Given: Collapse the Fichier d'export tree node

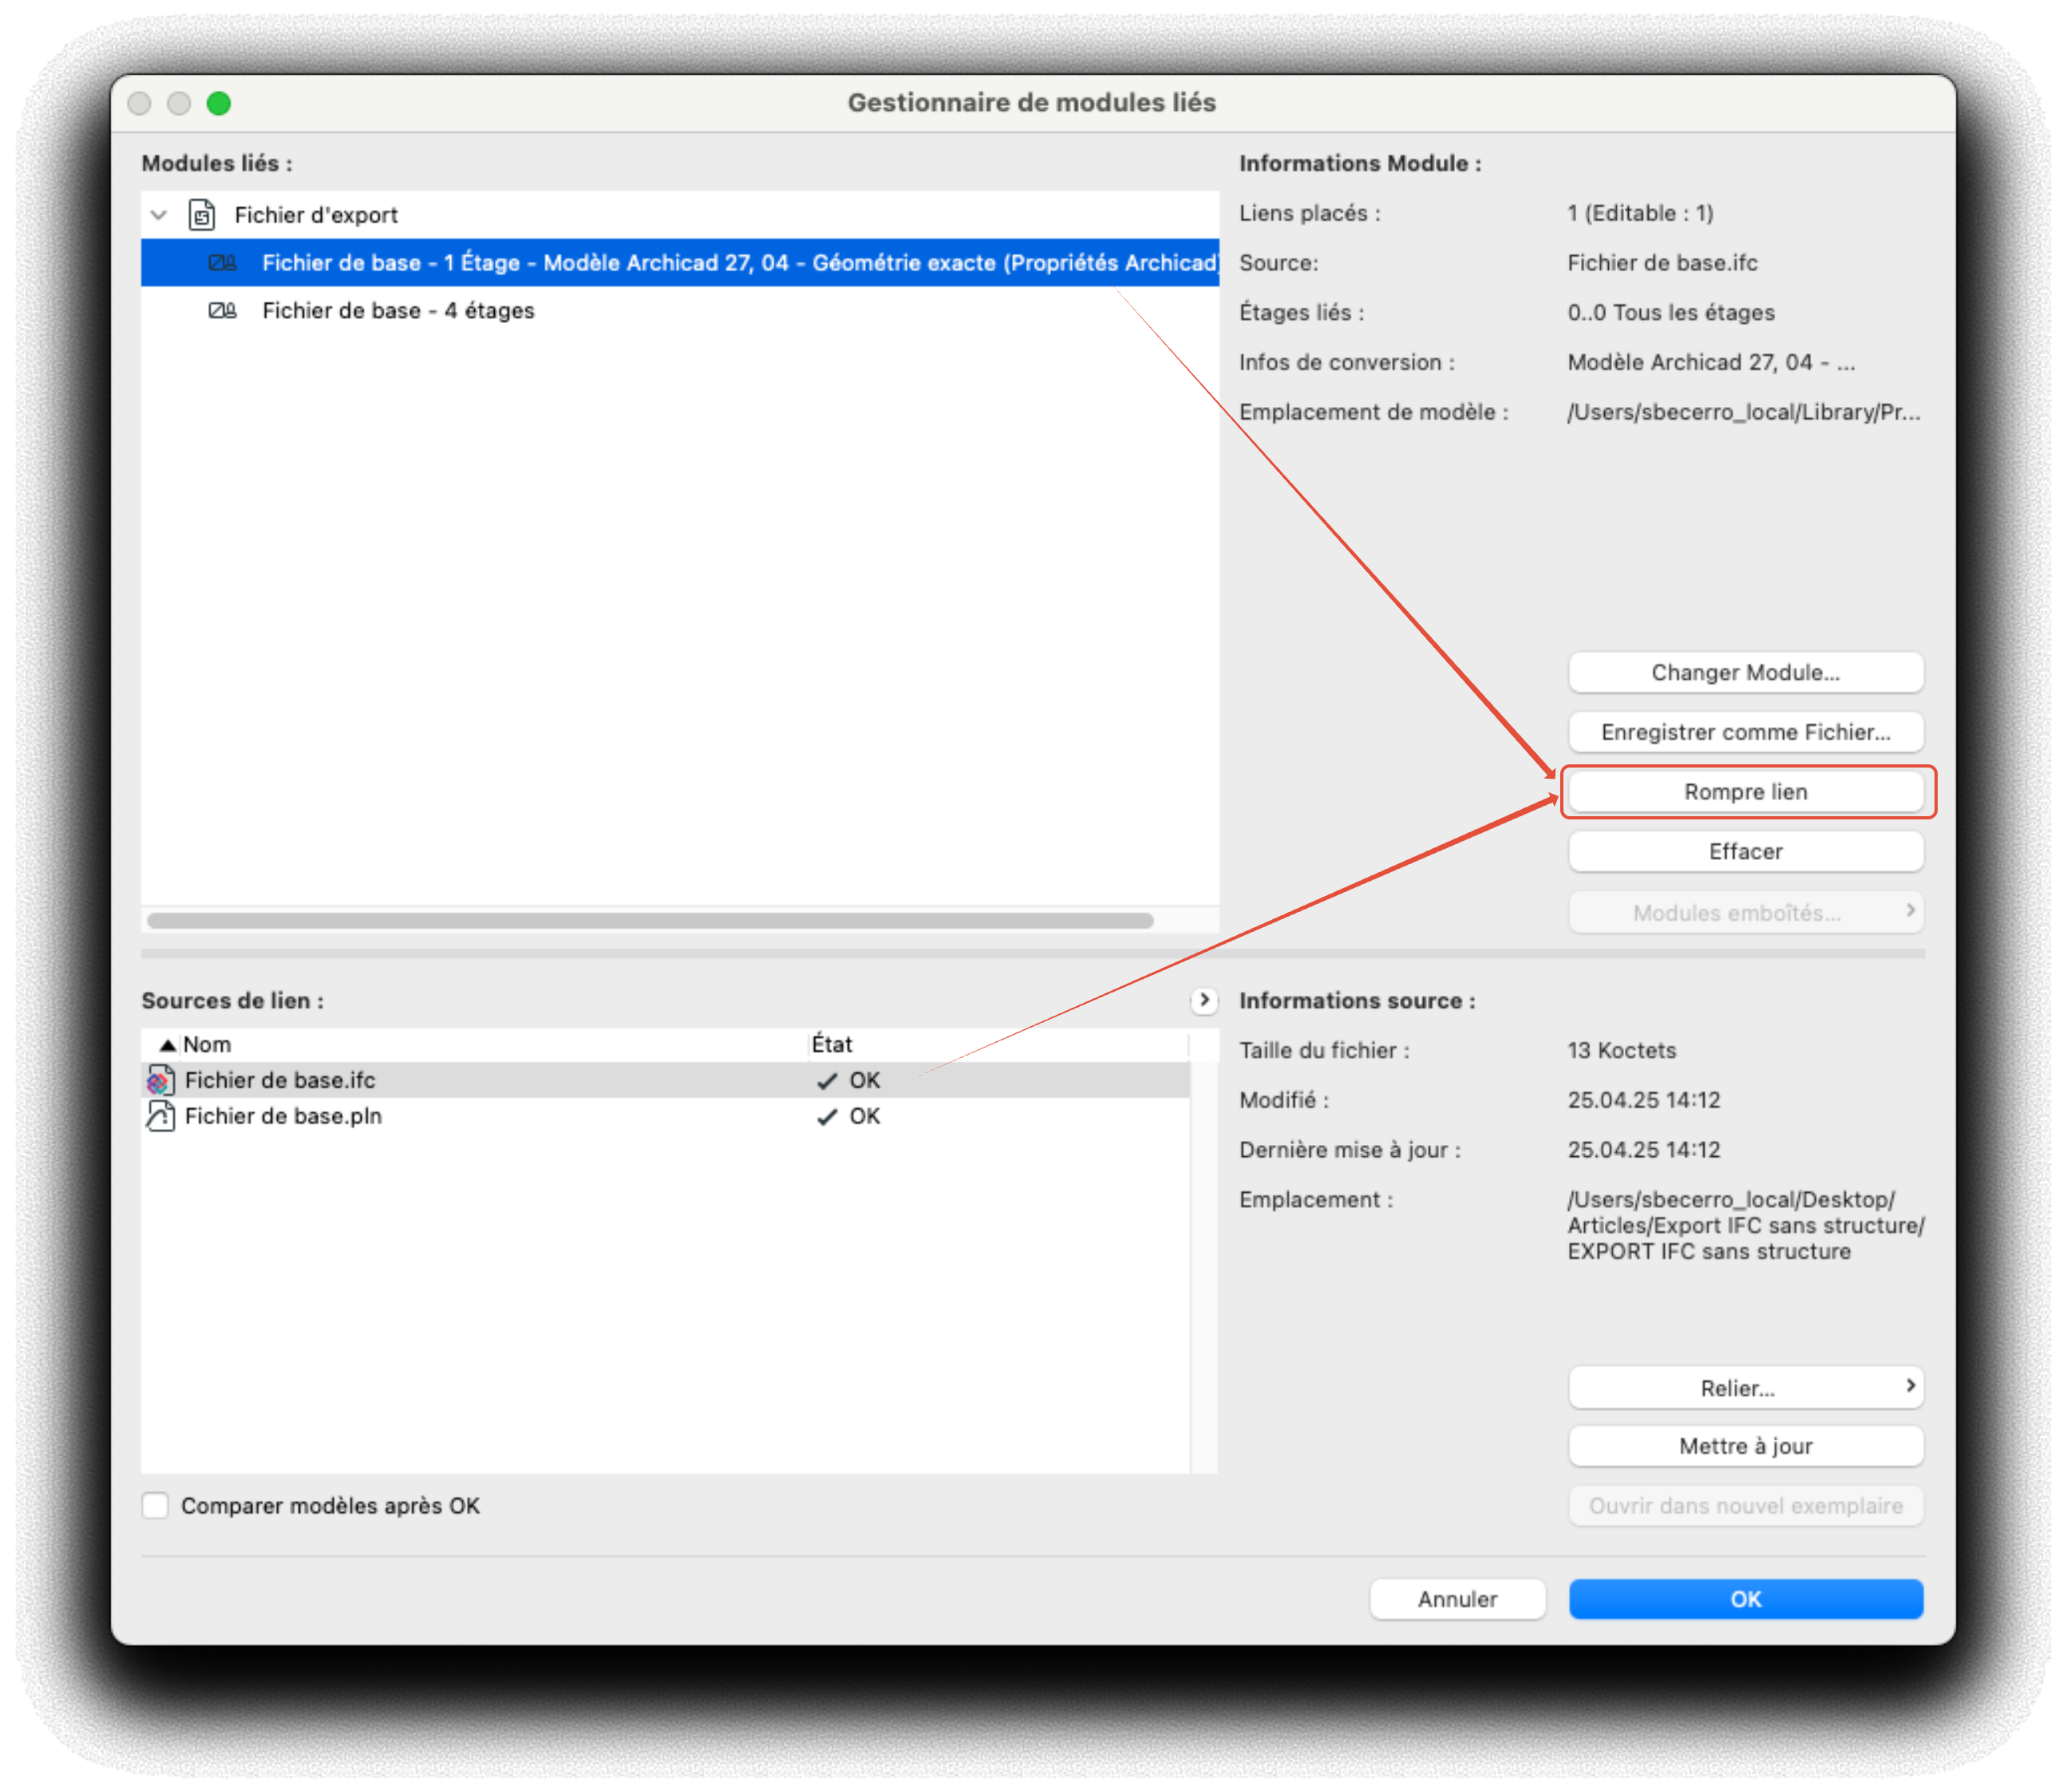Looking at the screenshot, I should [x=158, y=215].
